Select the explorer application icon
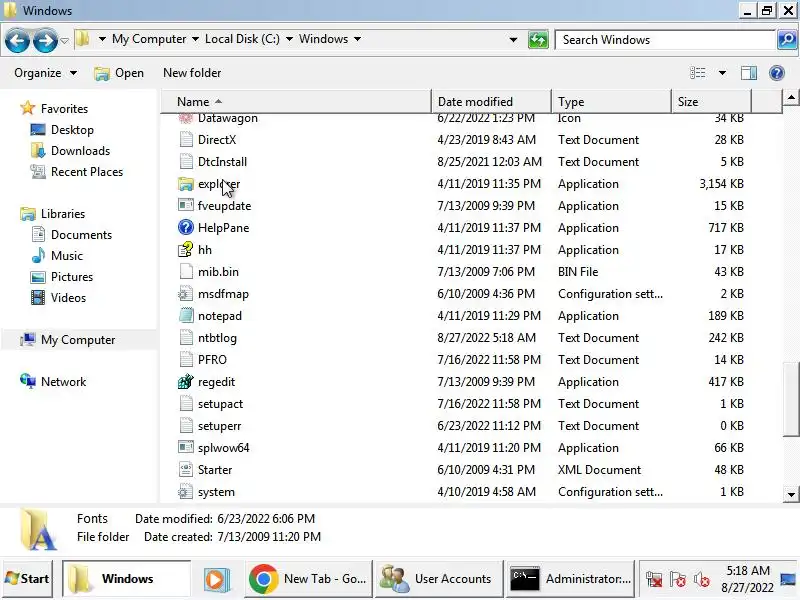 coord(186,184)
